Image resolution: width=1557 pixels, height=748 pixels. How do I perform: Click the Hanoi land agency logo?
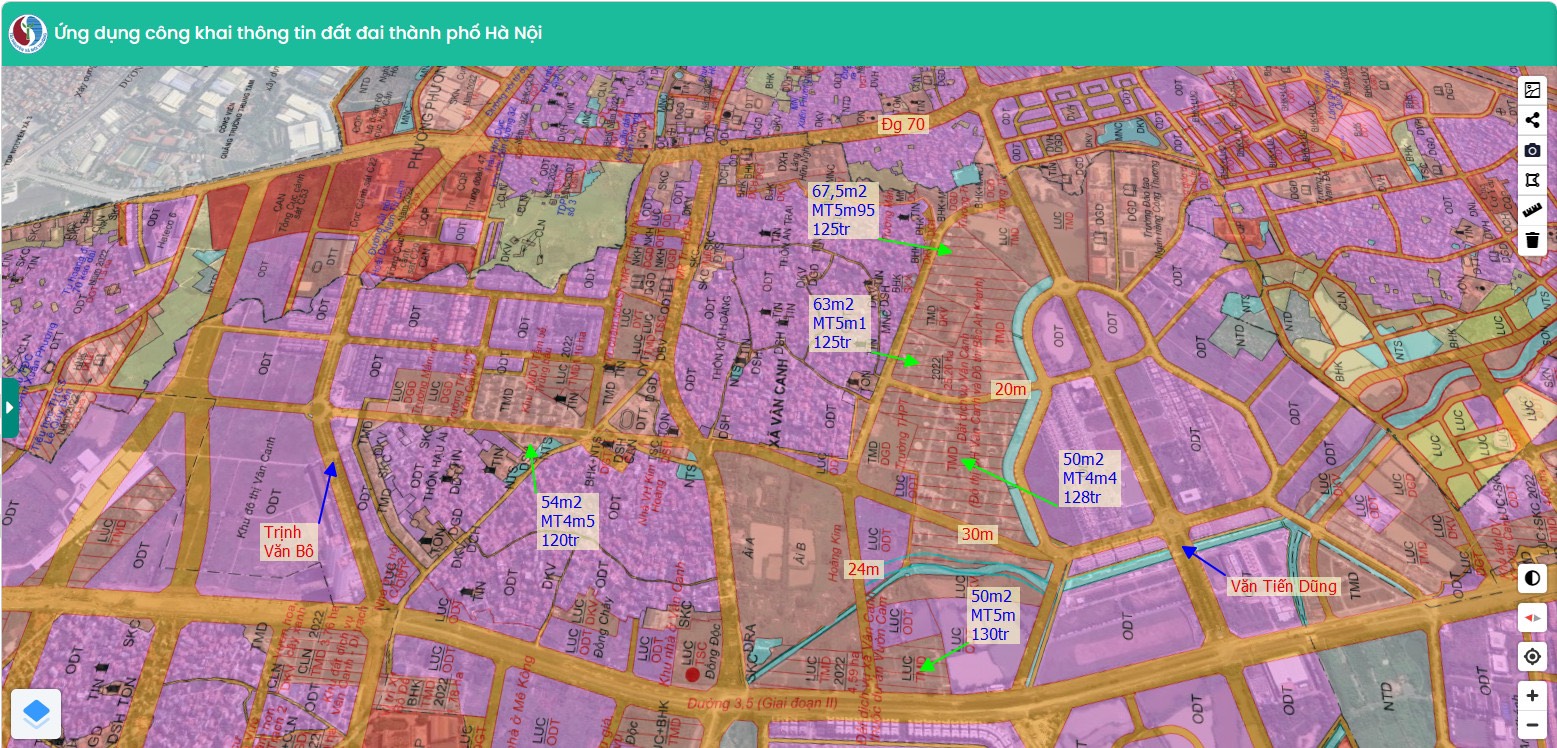pyautogui.click(x=27, y=33)
